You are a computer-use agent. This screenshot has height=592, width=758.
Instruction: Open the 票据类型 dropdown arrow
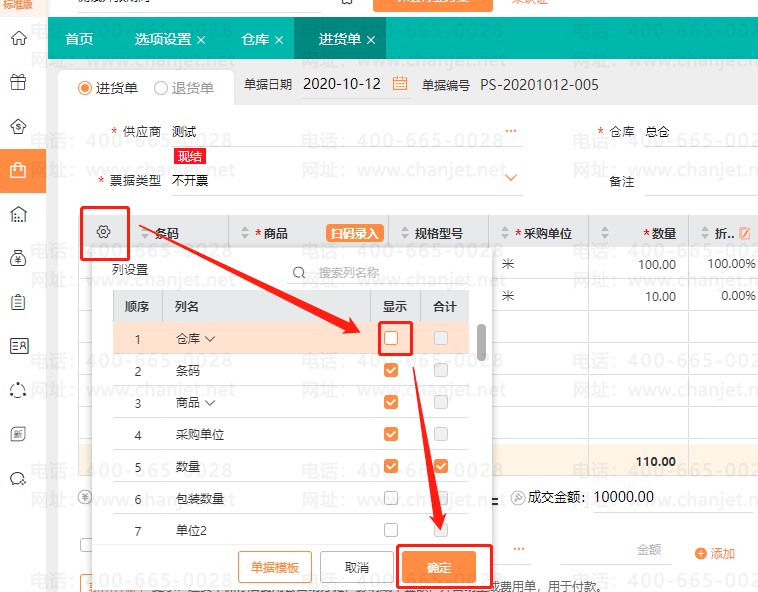pyautogui.click(x=510, y=178)
